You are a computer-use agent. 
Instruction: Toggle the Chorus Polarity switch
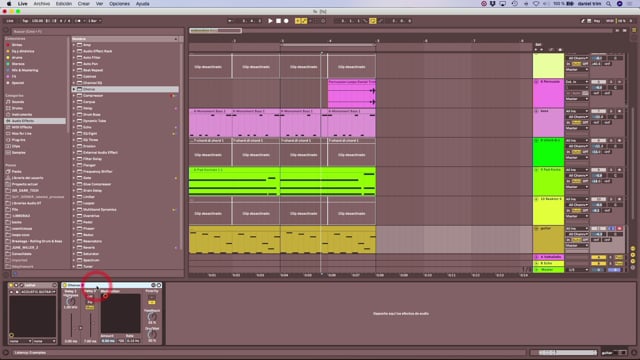[x=152, y=302]
